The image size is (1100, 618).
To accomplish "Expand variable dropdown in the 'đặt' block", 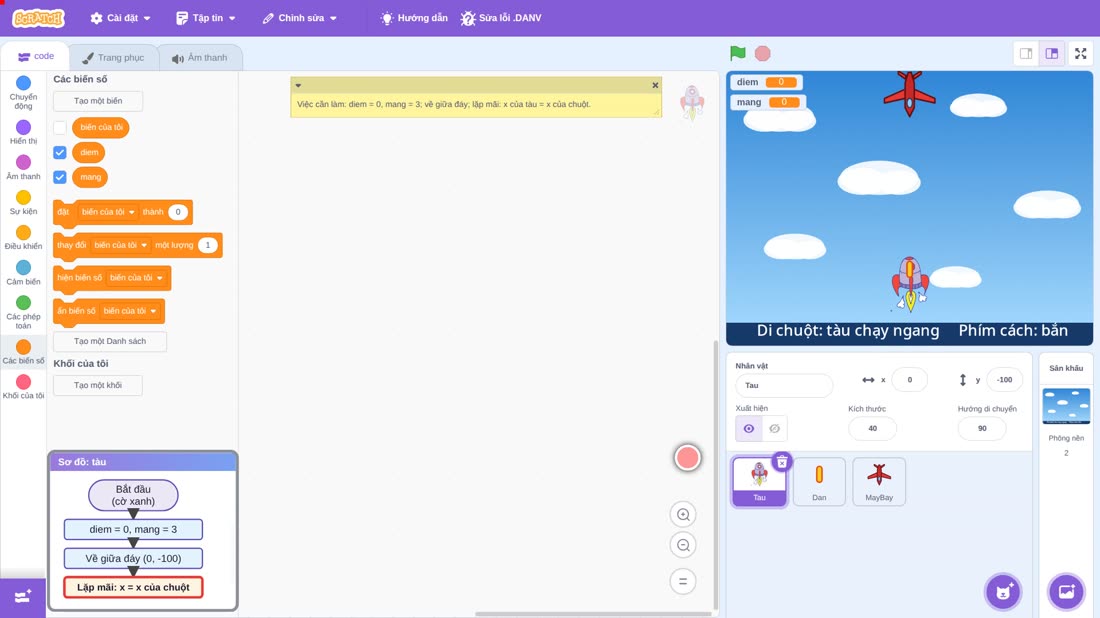I will point(108,212).
